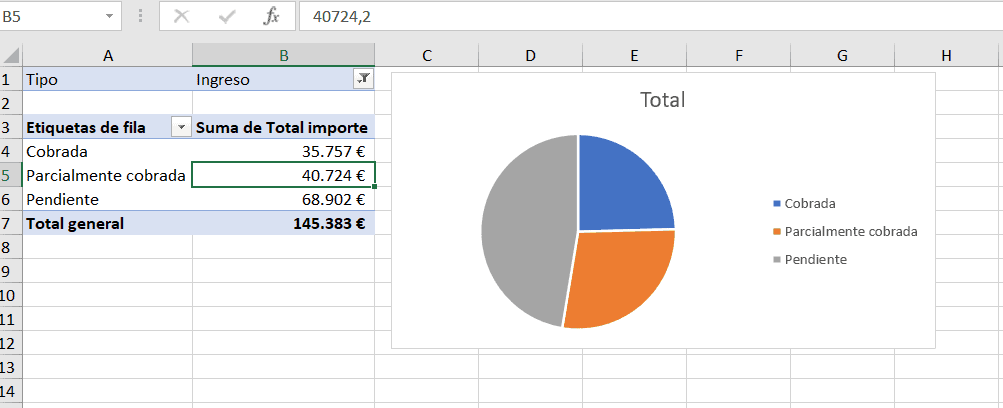This screenshot has height=408, width=1003.
Task: Select column D header
Action: point(530,56)
